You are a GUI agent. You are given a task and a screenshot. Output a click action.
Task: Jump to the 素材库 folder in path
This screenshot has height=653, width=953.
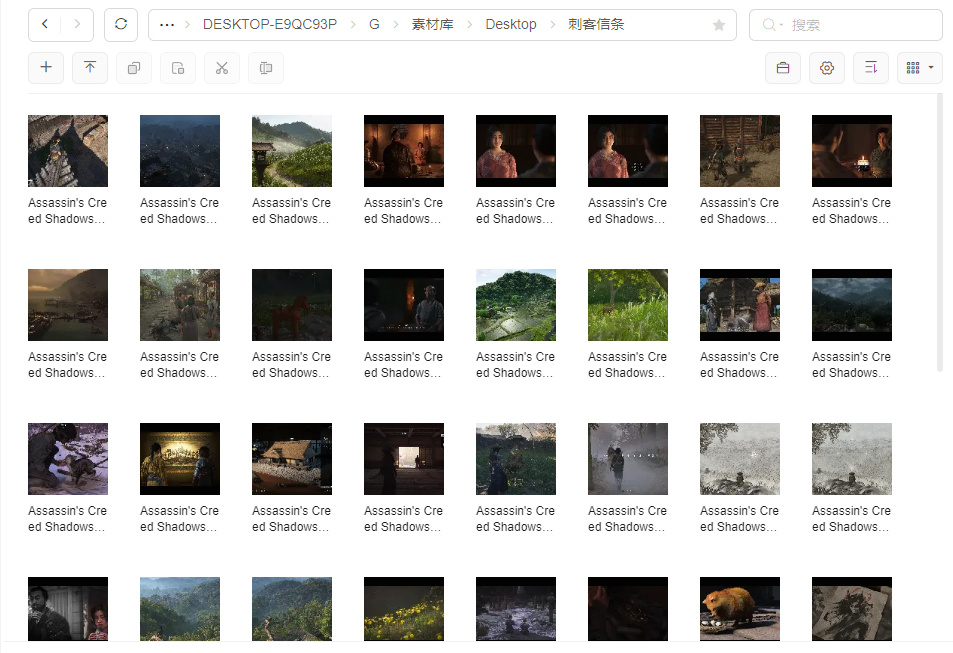click(x=433, y=24)
